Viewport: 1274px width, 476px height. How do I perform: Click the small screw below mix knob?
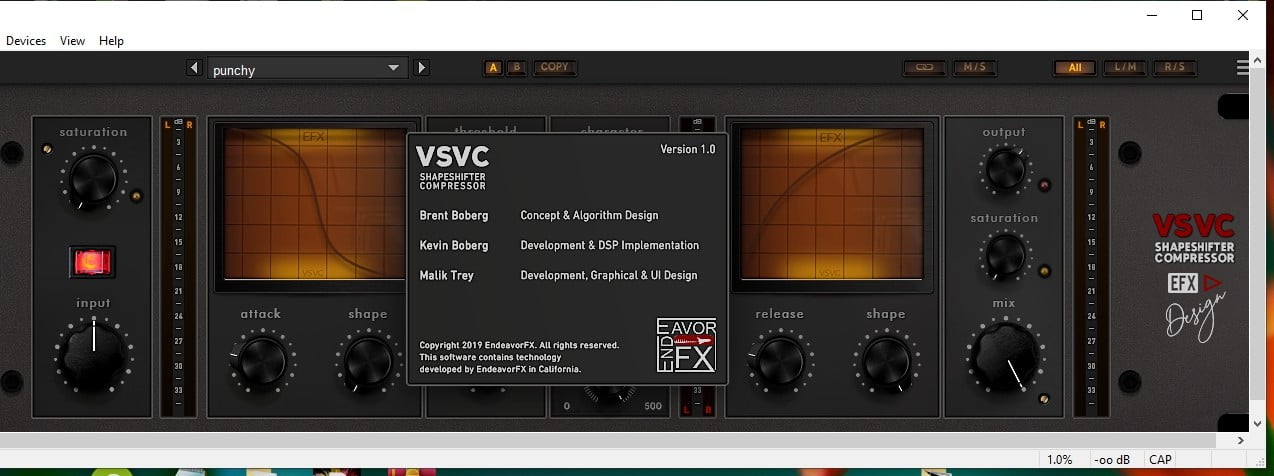click(x=1043, y=399)
